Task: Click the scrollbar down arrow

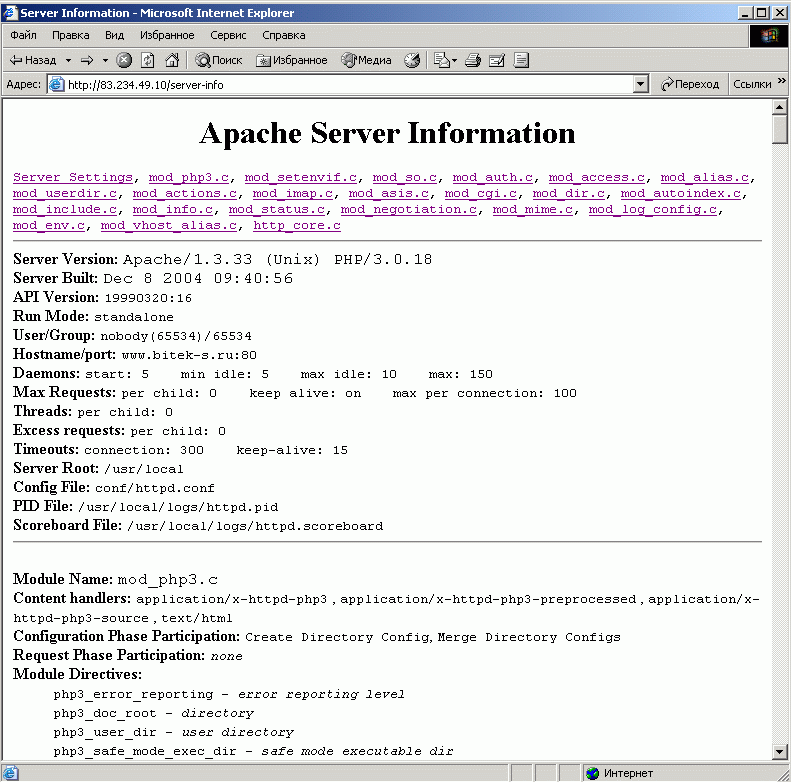Action: (x=779, y=752)
